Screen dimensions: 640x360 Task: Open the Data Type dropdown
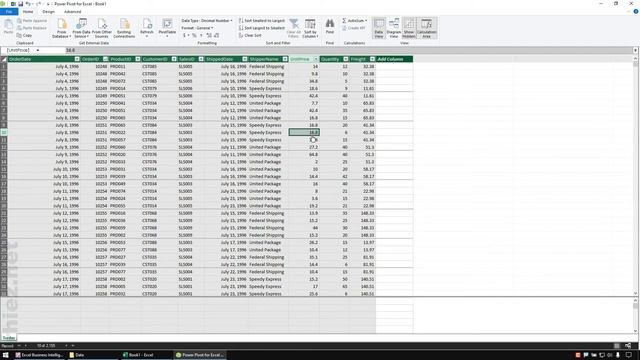click(207, 20)
